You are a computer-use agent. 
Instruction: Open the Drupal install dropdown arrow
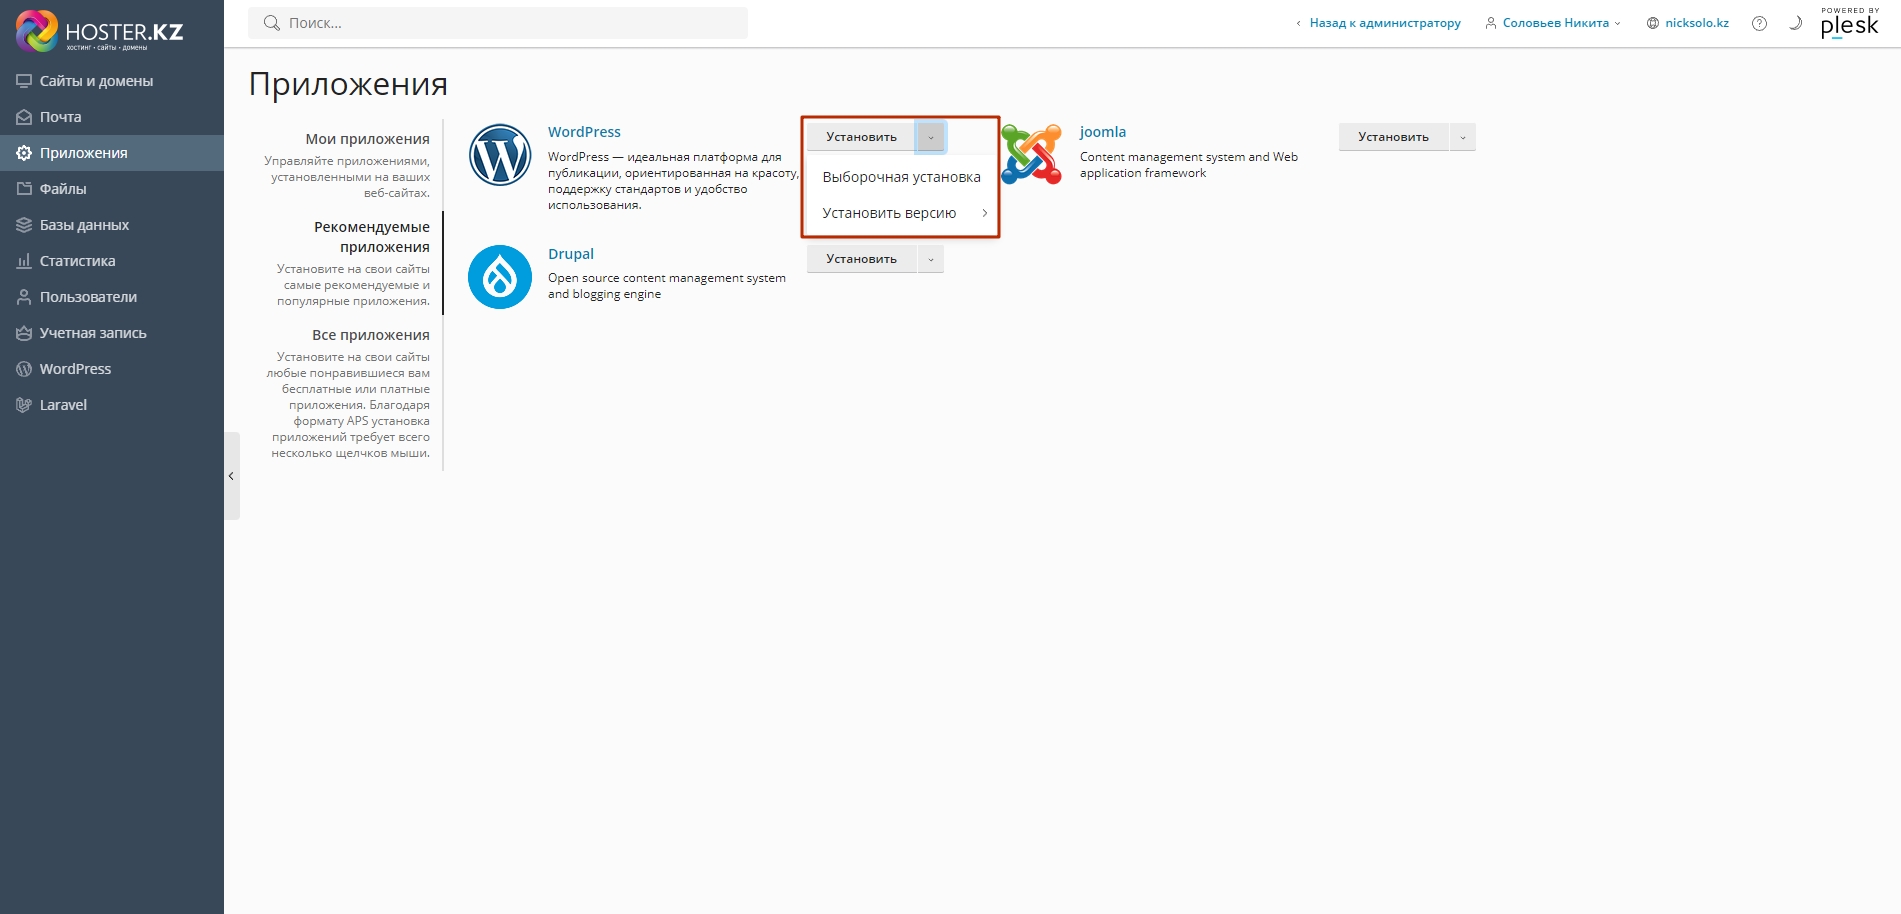pos(931,259)
